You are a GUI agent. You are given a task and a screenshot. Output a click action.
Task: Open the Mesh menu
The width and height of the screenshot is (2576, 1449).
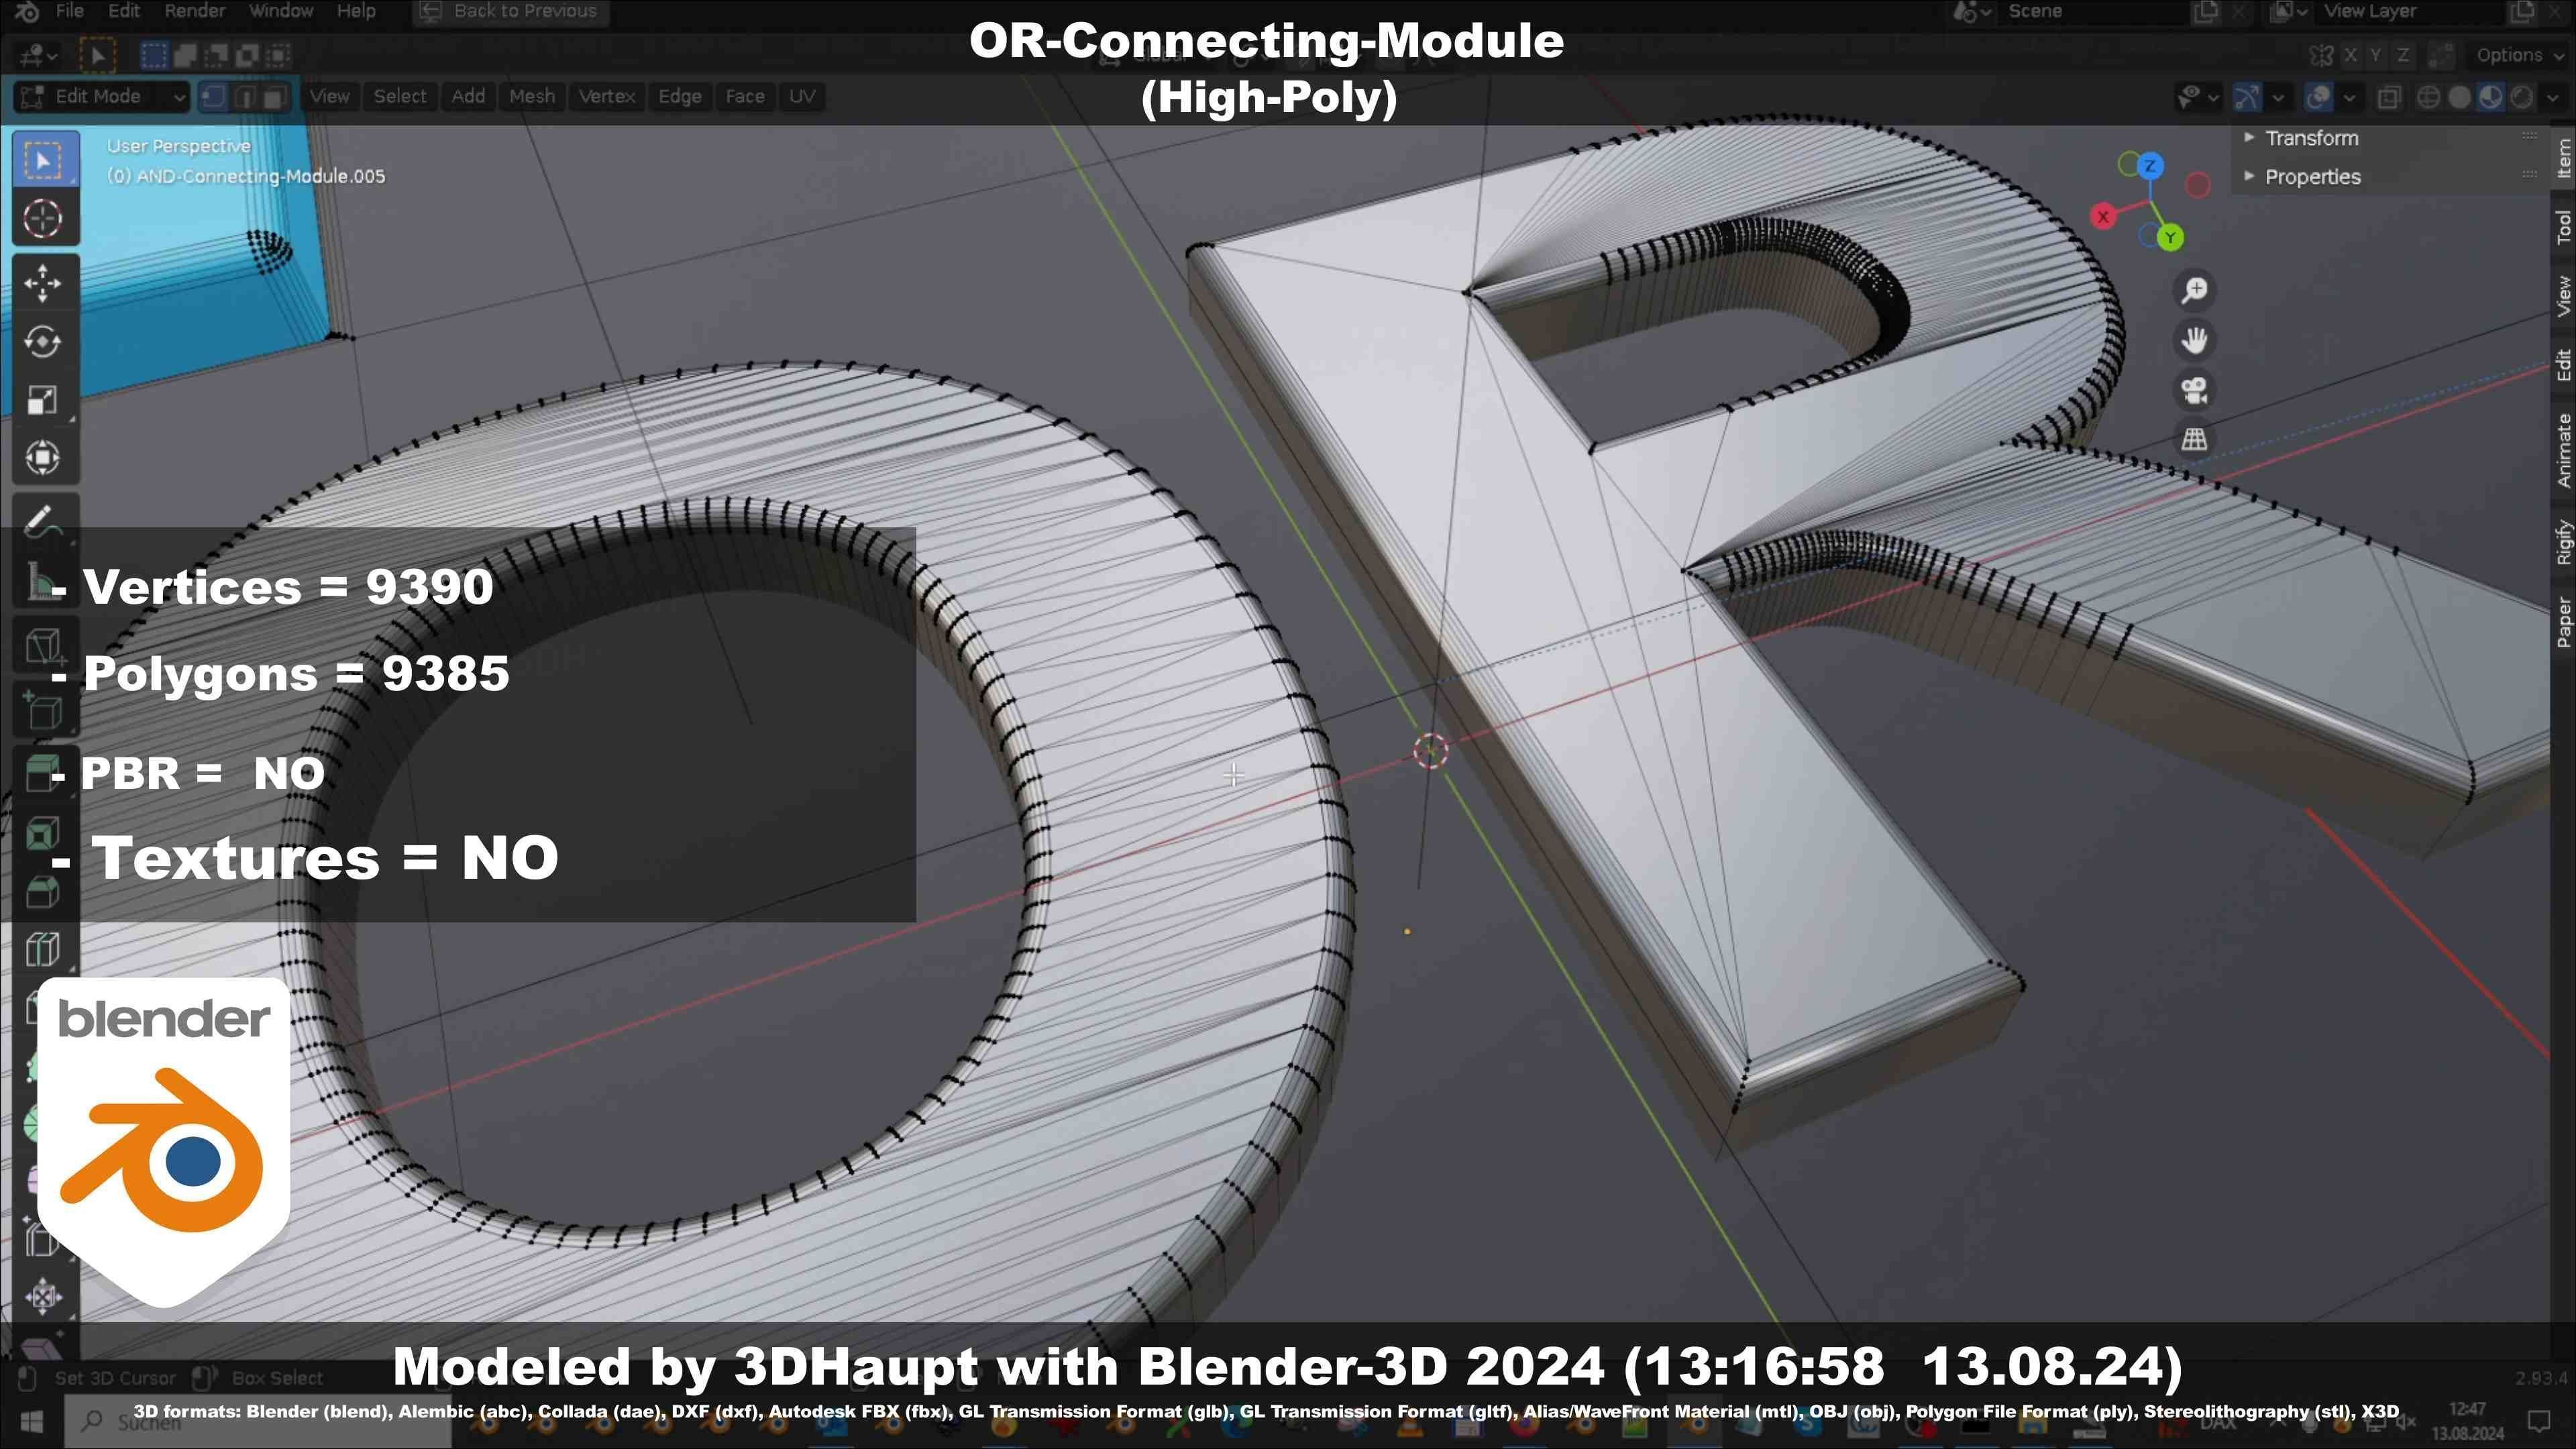[x=532, y=97]
